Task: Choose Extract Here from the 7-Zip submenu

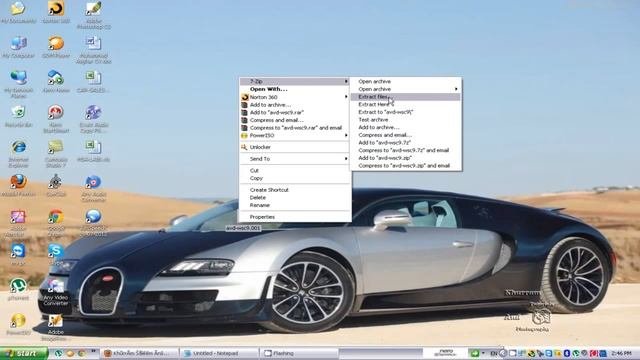Action: 405,104
